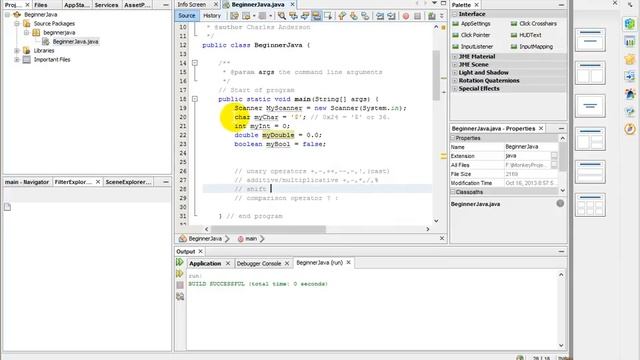This screenshot has width=640, height=360.
Task: Toggle Rectangular Selection icon
Action: [328, 16]
